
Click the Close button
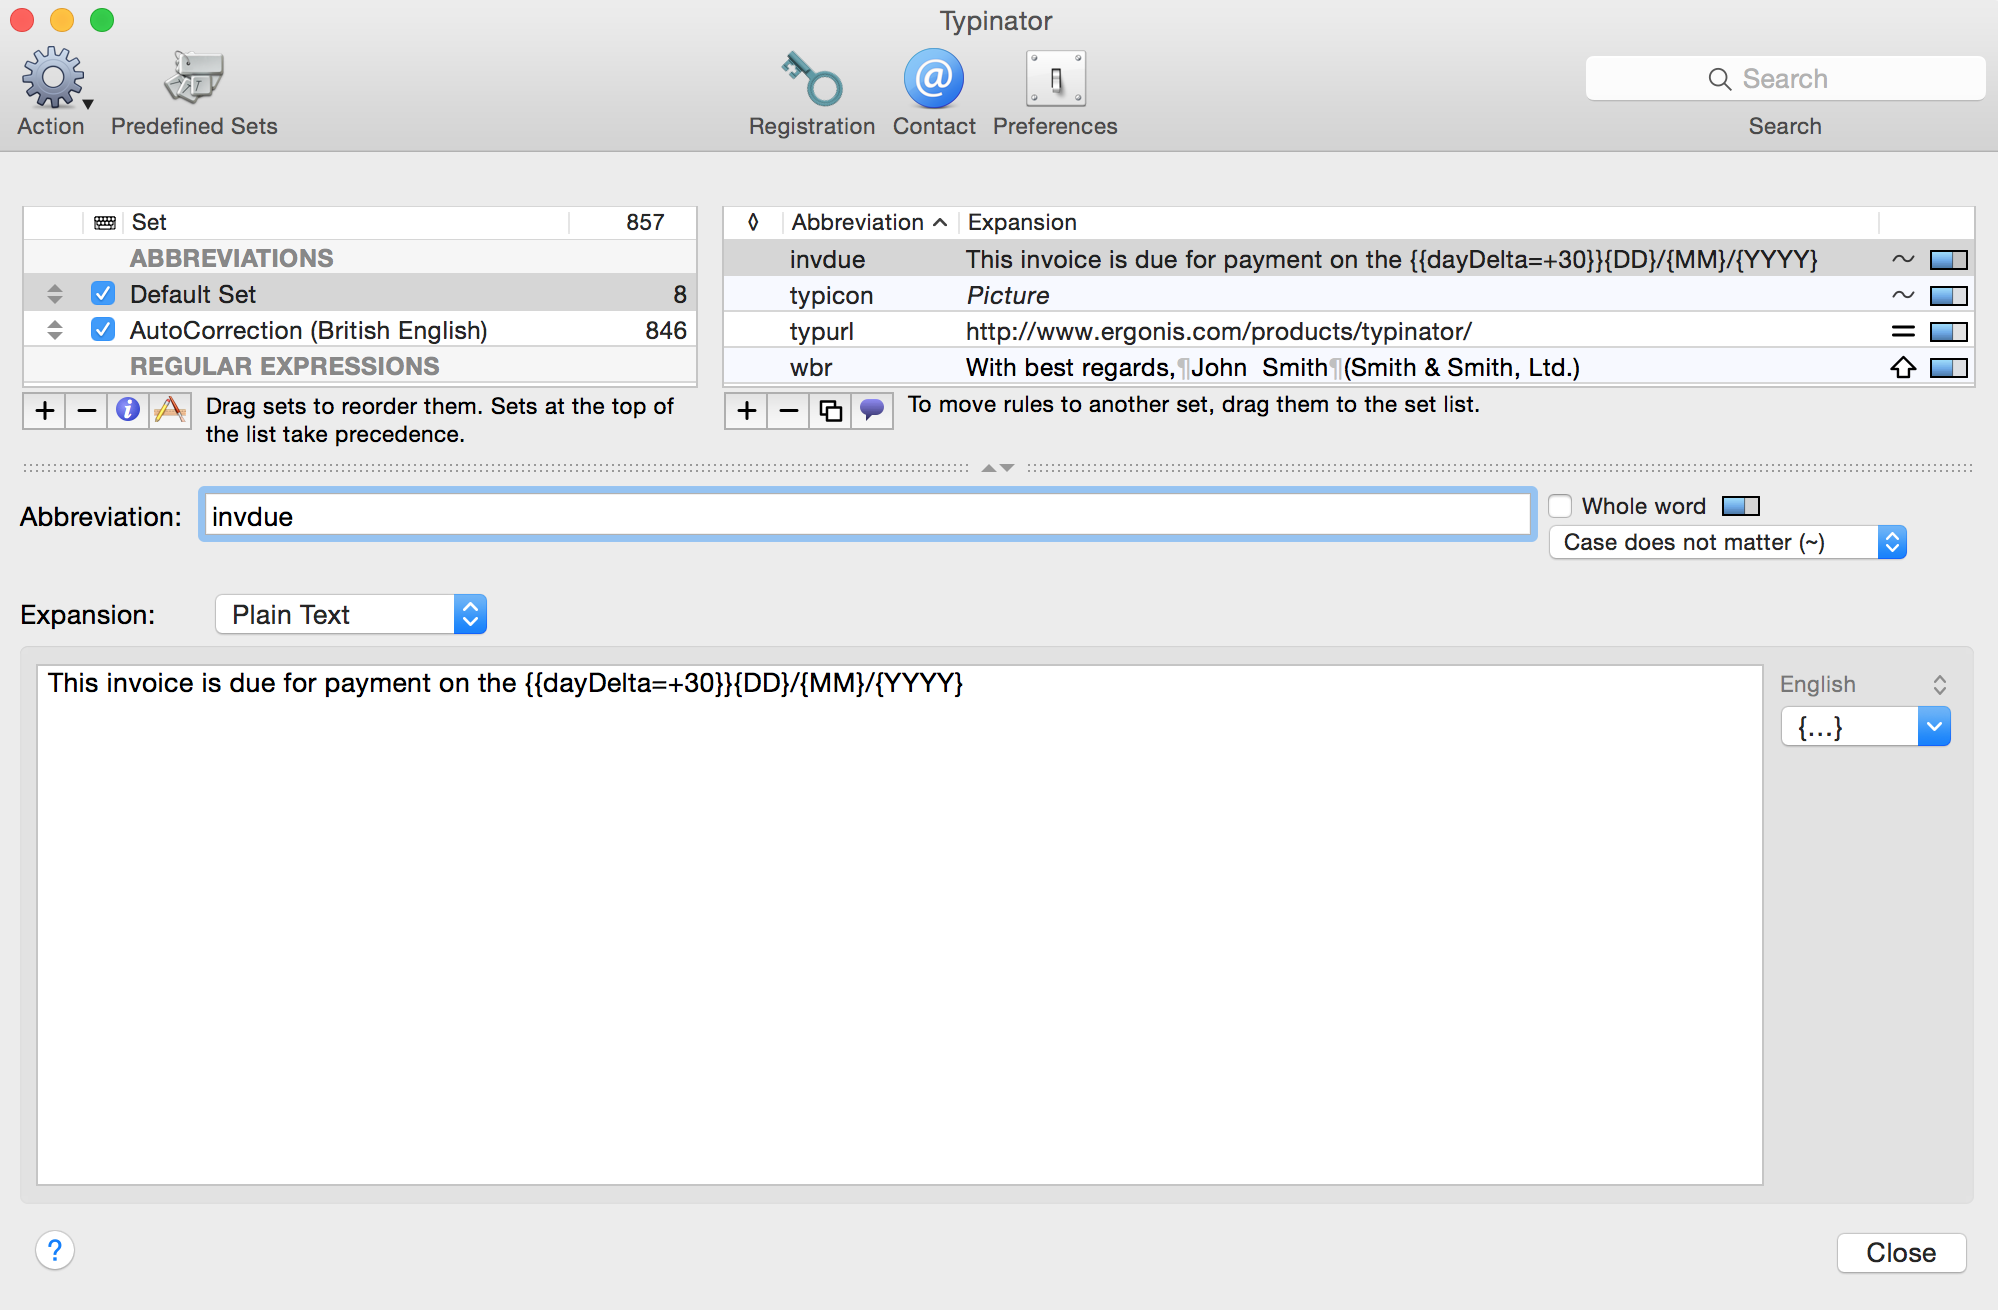1901,1252
